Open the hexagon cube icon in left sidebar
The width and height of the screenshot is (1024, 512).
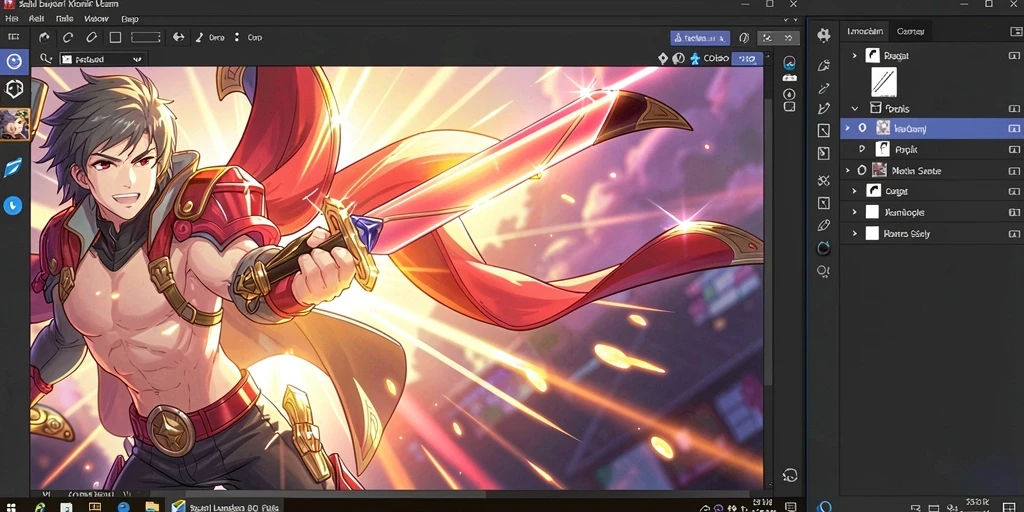coord(14,89)
